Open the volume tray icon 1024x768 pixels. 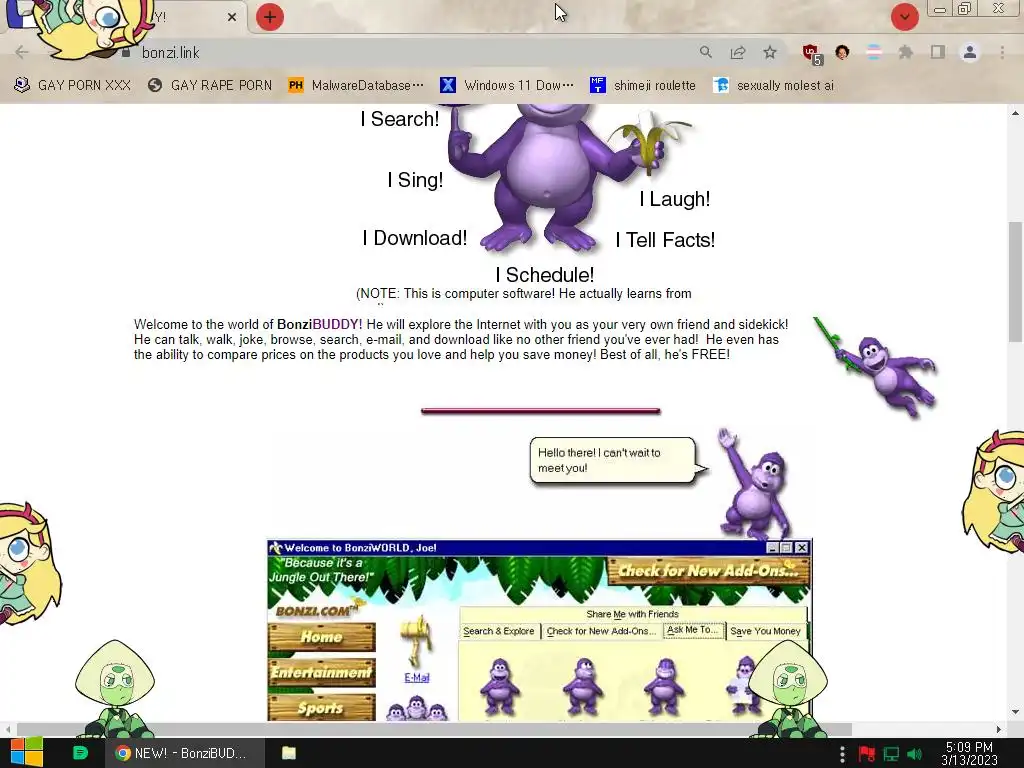pos(914,754)
